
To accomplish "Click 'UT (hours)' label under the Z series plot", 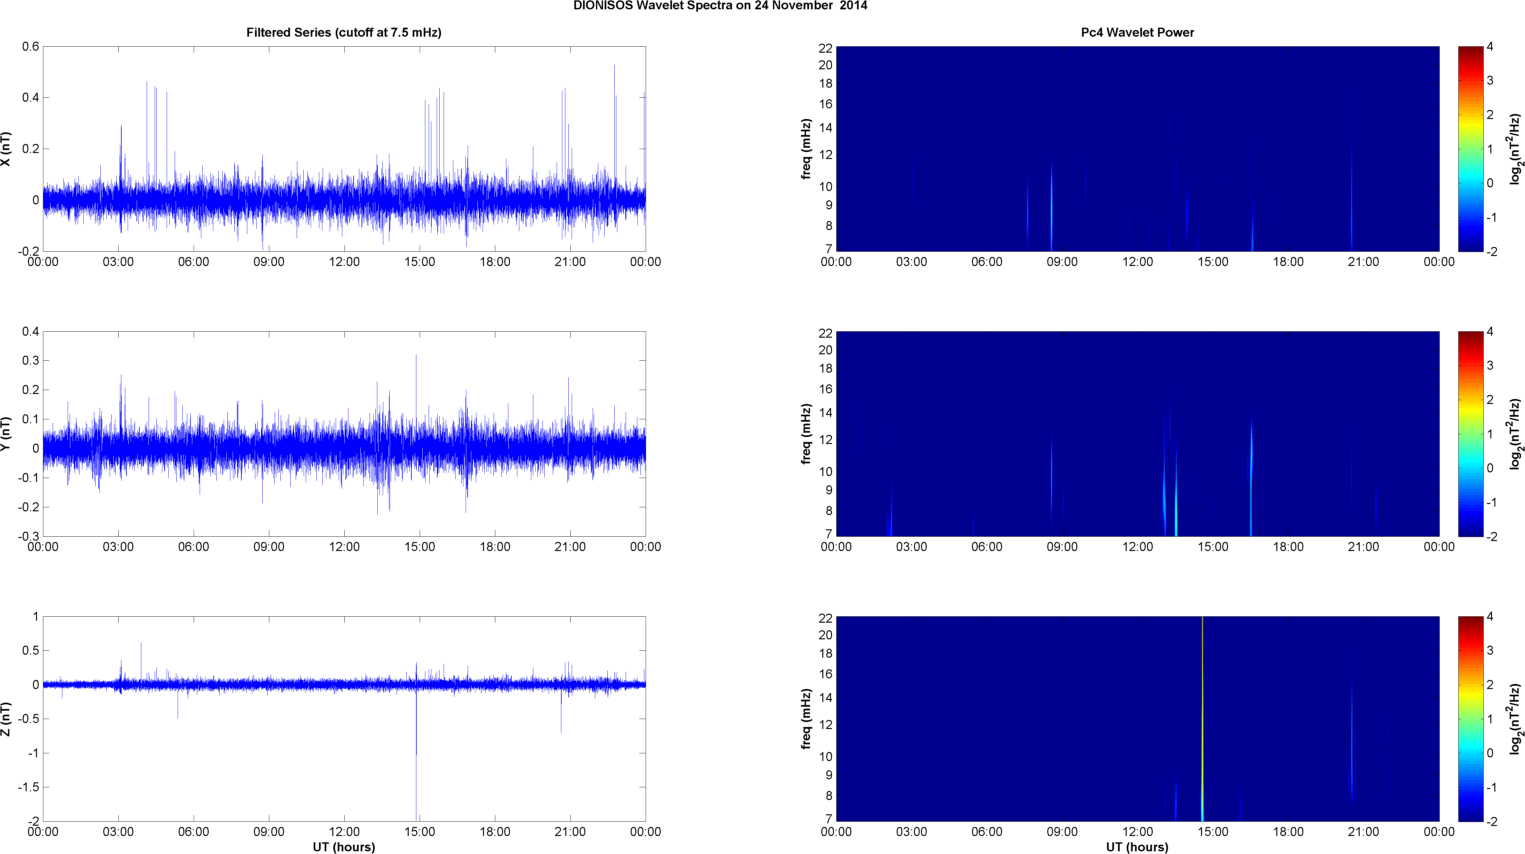I will pyautogui.click(x=344, y=847).
